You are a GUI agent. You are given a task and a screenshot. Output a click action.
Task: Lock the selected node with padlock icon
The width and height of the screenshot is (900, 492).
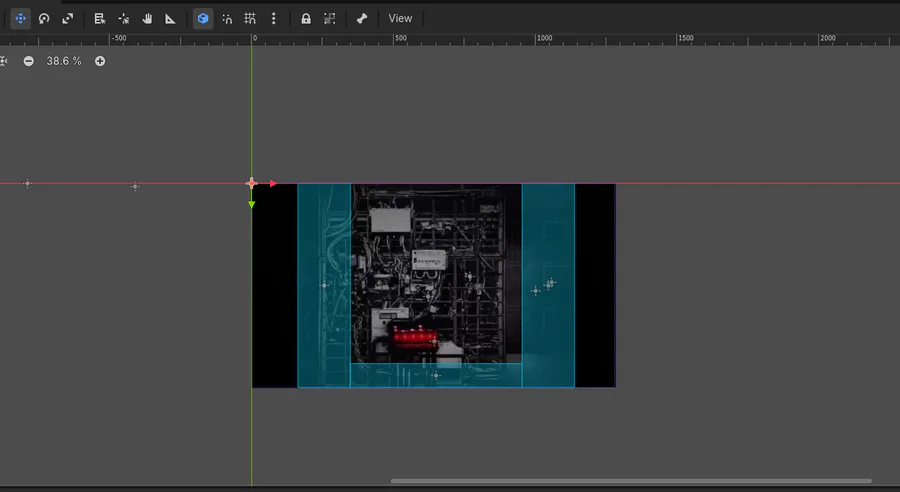click(x=306, y=18)
